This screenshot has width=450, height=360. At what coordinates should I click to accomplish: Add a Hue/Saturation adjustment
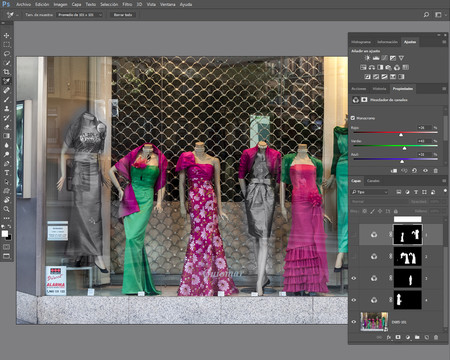[x=363, y=67]
